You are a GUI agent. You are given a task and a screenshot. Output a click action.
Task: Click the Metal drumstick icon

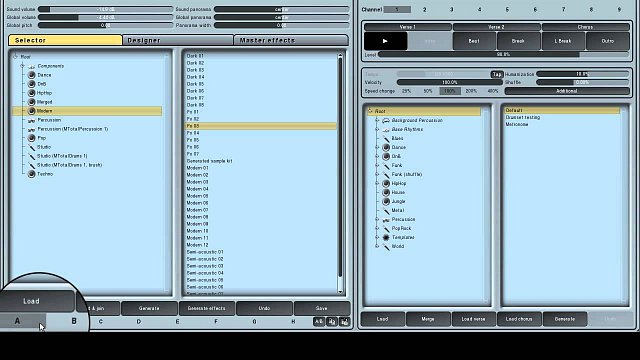point(386,210)
